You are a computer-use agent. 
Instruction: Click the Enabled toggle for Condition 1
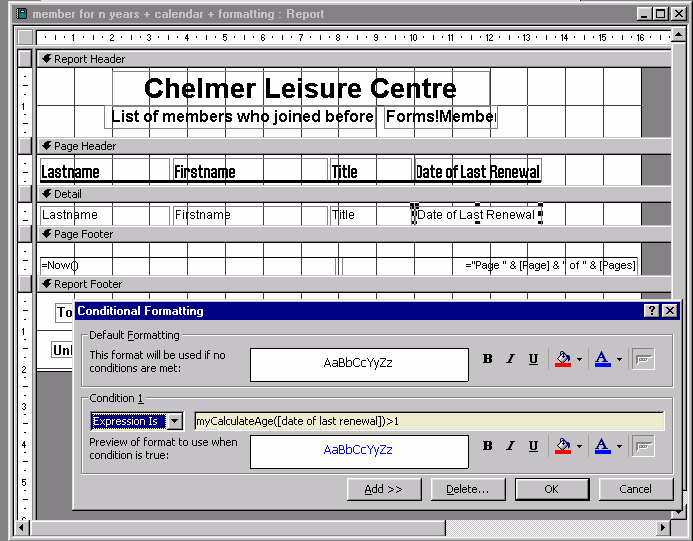(x=643, y=447)
